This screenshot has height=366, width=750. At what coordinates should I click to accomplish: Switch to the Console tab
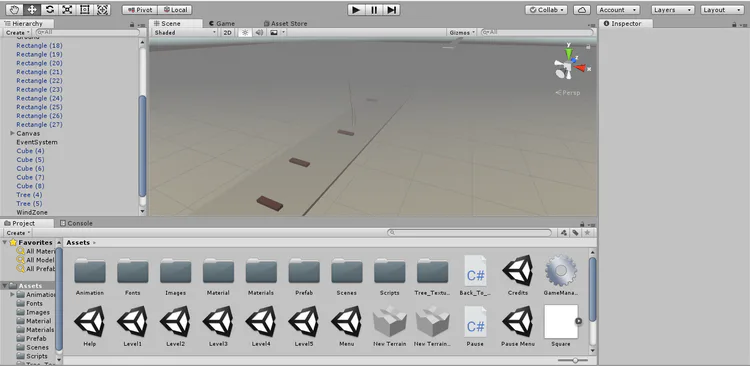76,223
